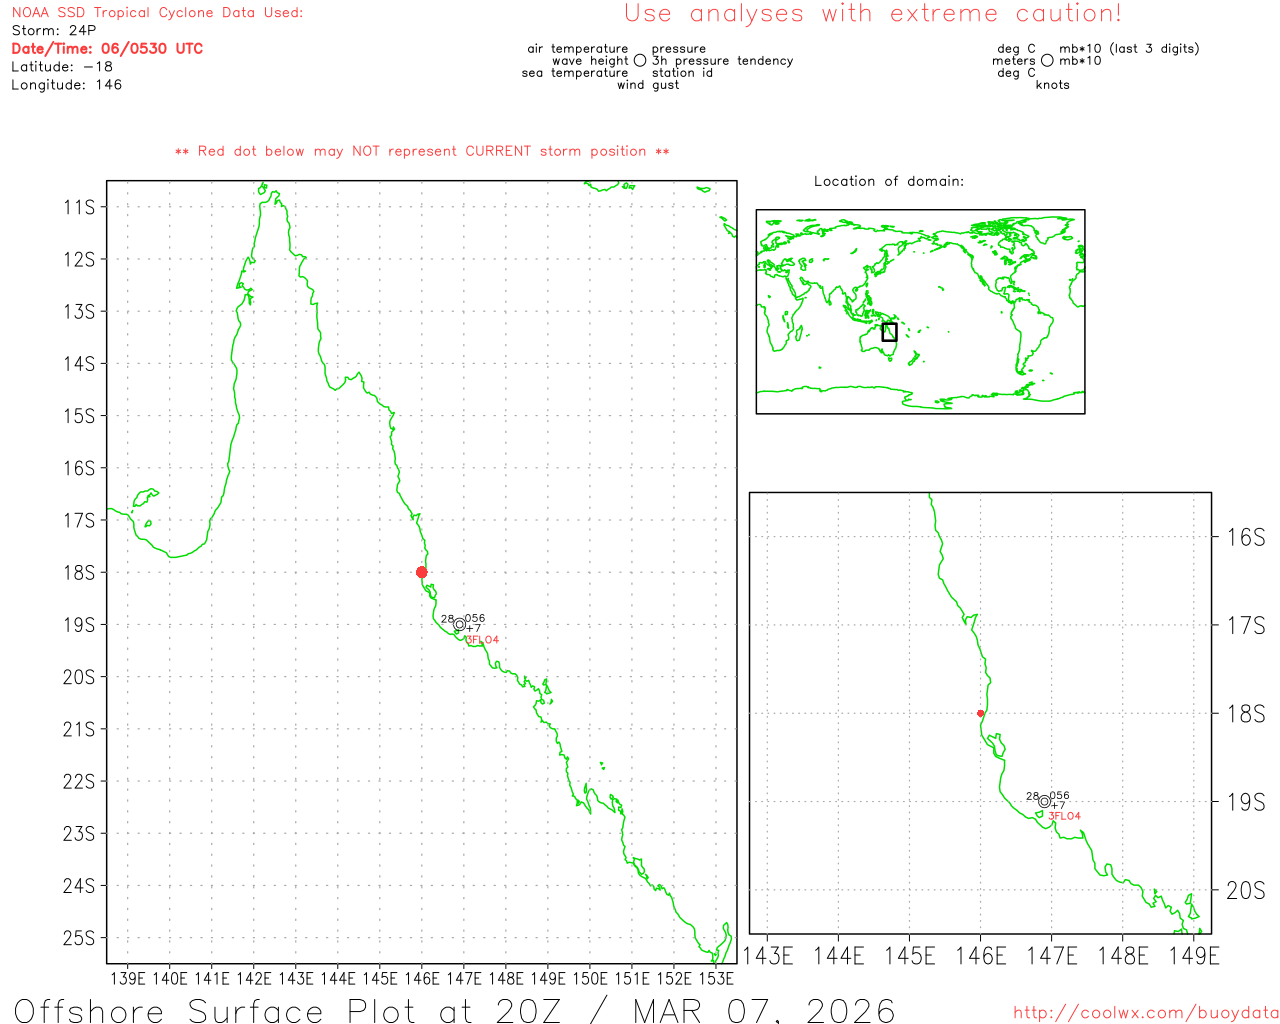Click the red storm dot on zoomed inset map

[x=980, y=713]
